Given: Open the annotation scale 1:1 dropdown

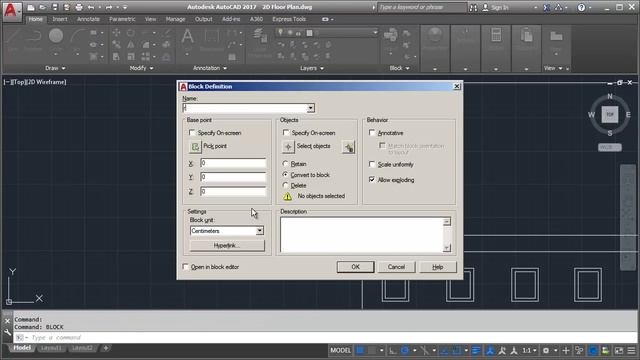Looking at the screenshot, I should click(x=529, y=350).
